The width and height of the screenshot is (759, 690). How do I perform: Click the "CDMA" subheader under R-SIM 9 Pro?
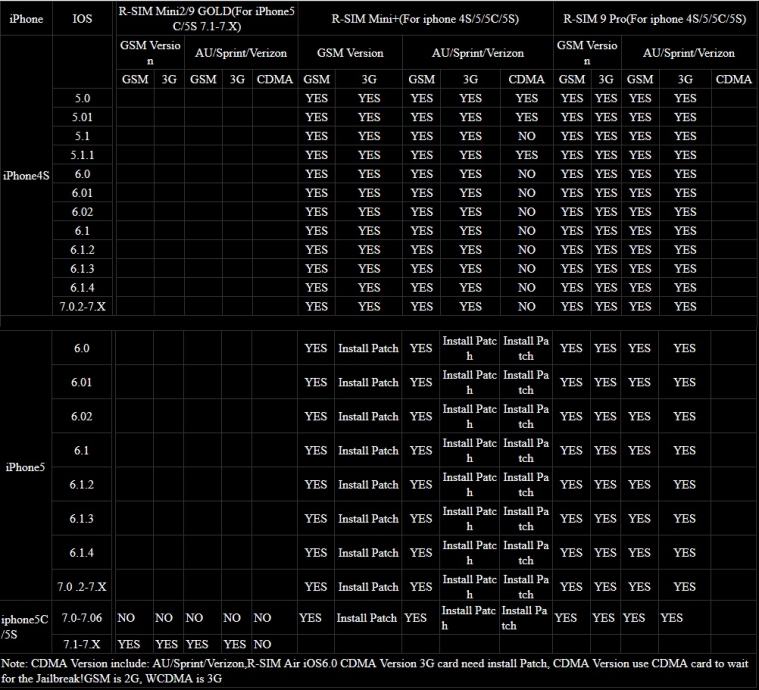click(x=734, y=79)
